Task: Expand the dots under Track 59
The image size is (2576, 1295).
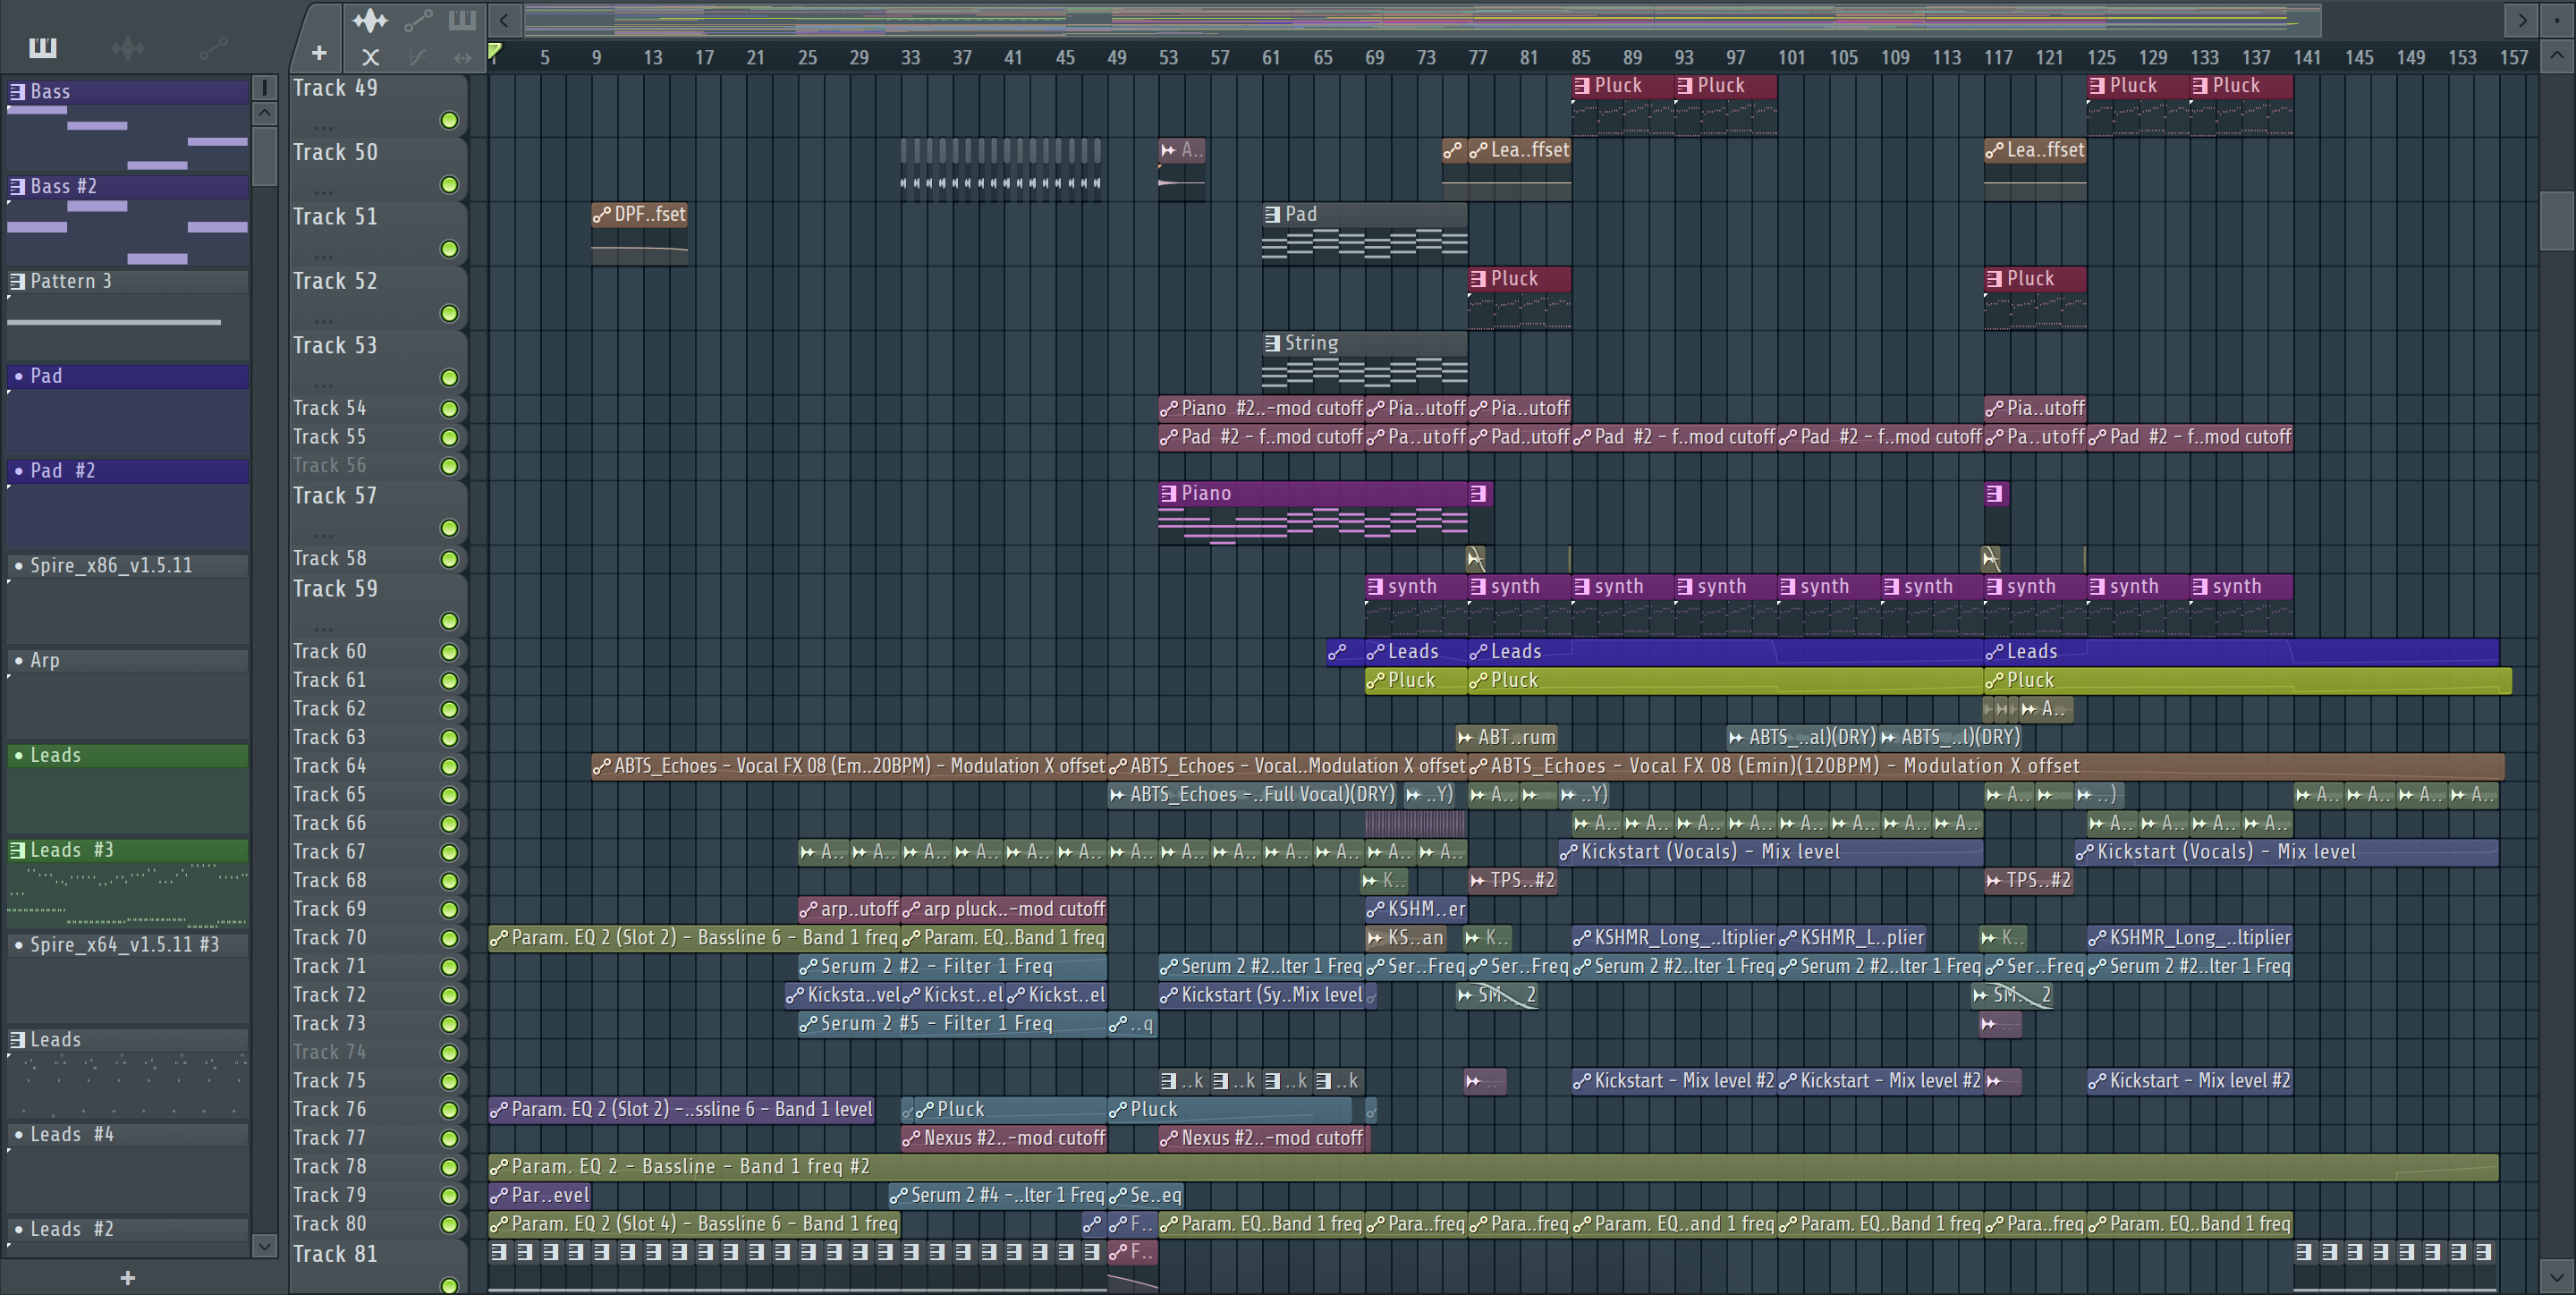Action: [322, 629]
